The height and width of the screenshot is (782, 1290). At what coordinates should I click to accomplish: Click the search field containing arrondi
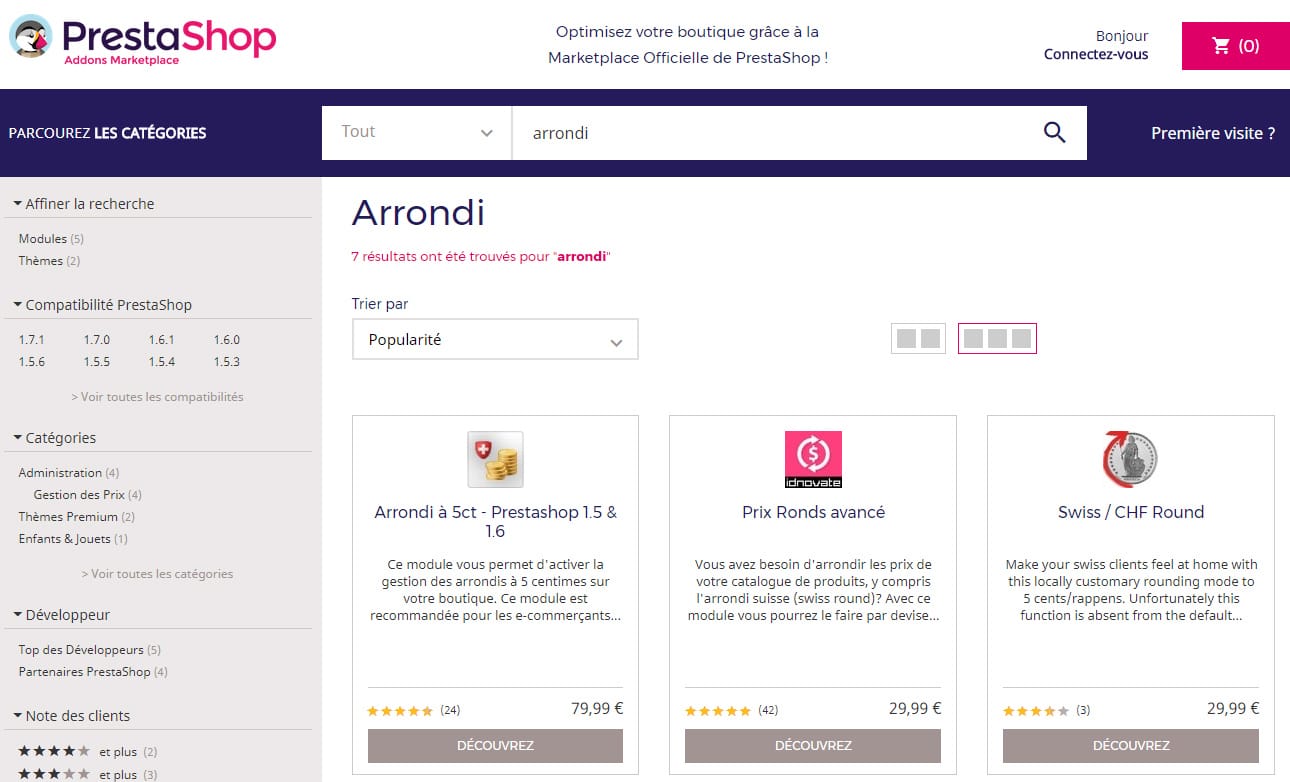[x=770, y=132]
